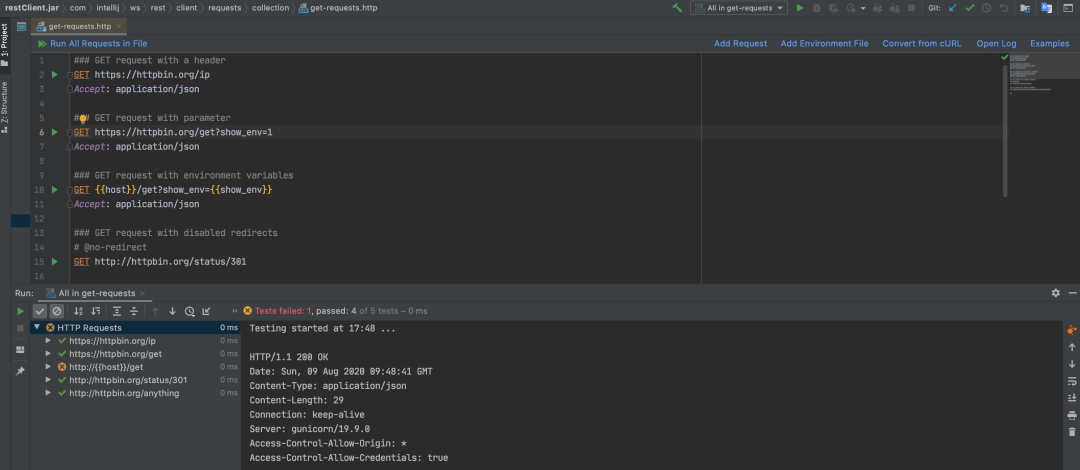
Task: Click Expand All in the test toolbar
Action: [x=117, y=311]
